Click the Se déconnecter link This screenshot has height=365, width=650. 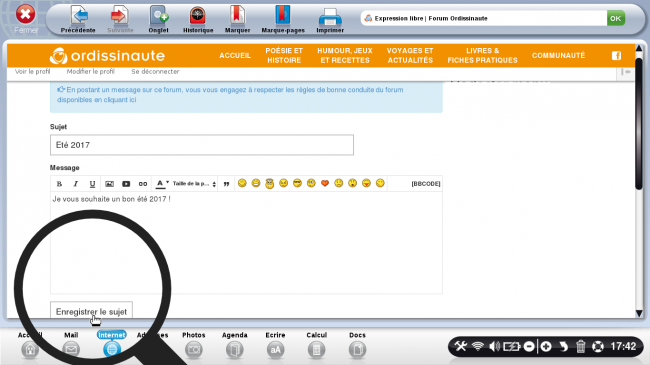155,71
